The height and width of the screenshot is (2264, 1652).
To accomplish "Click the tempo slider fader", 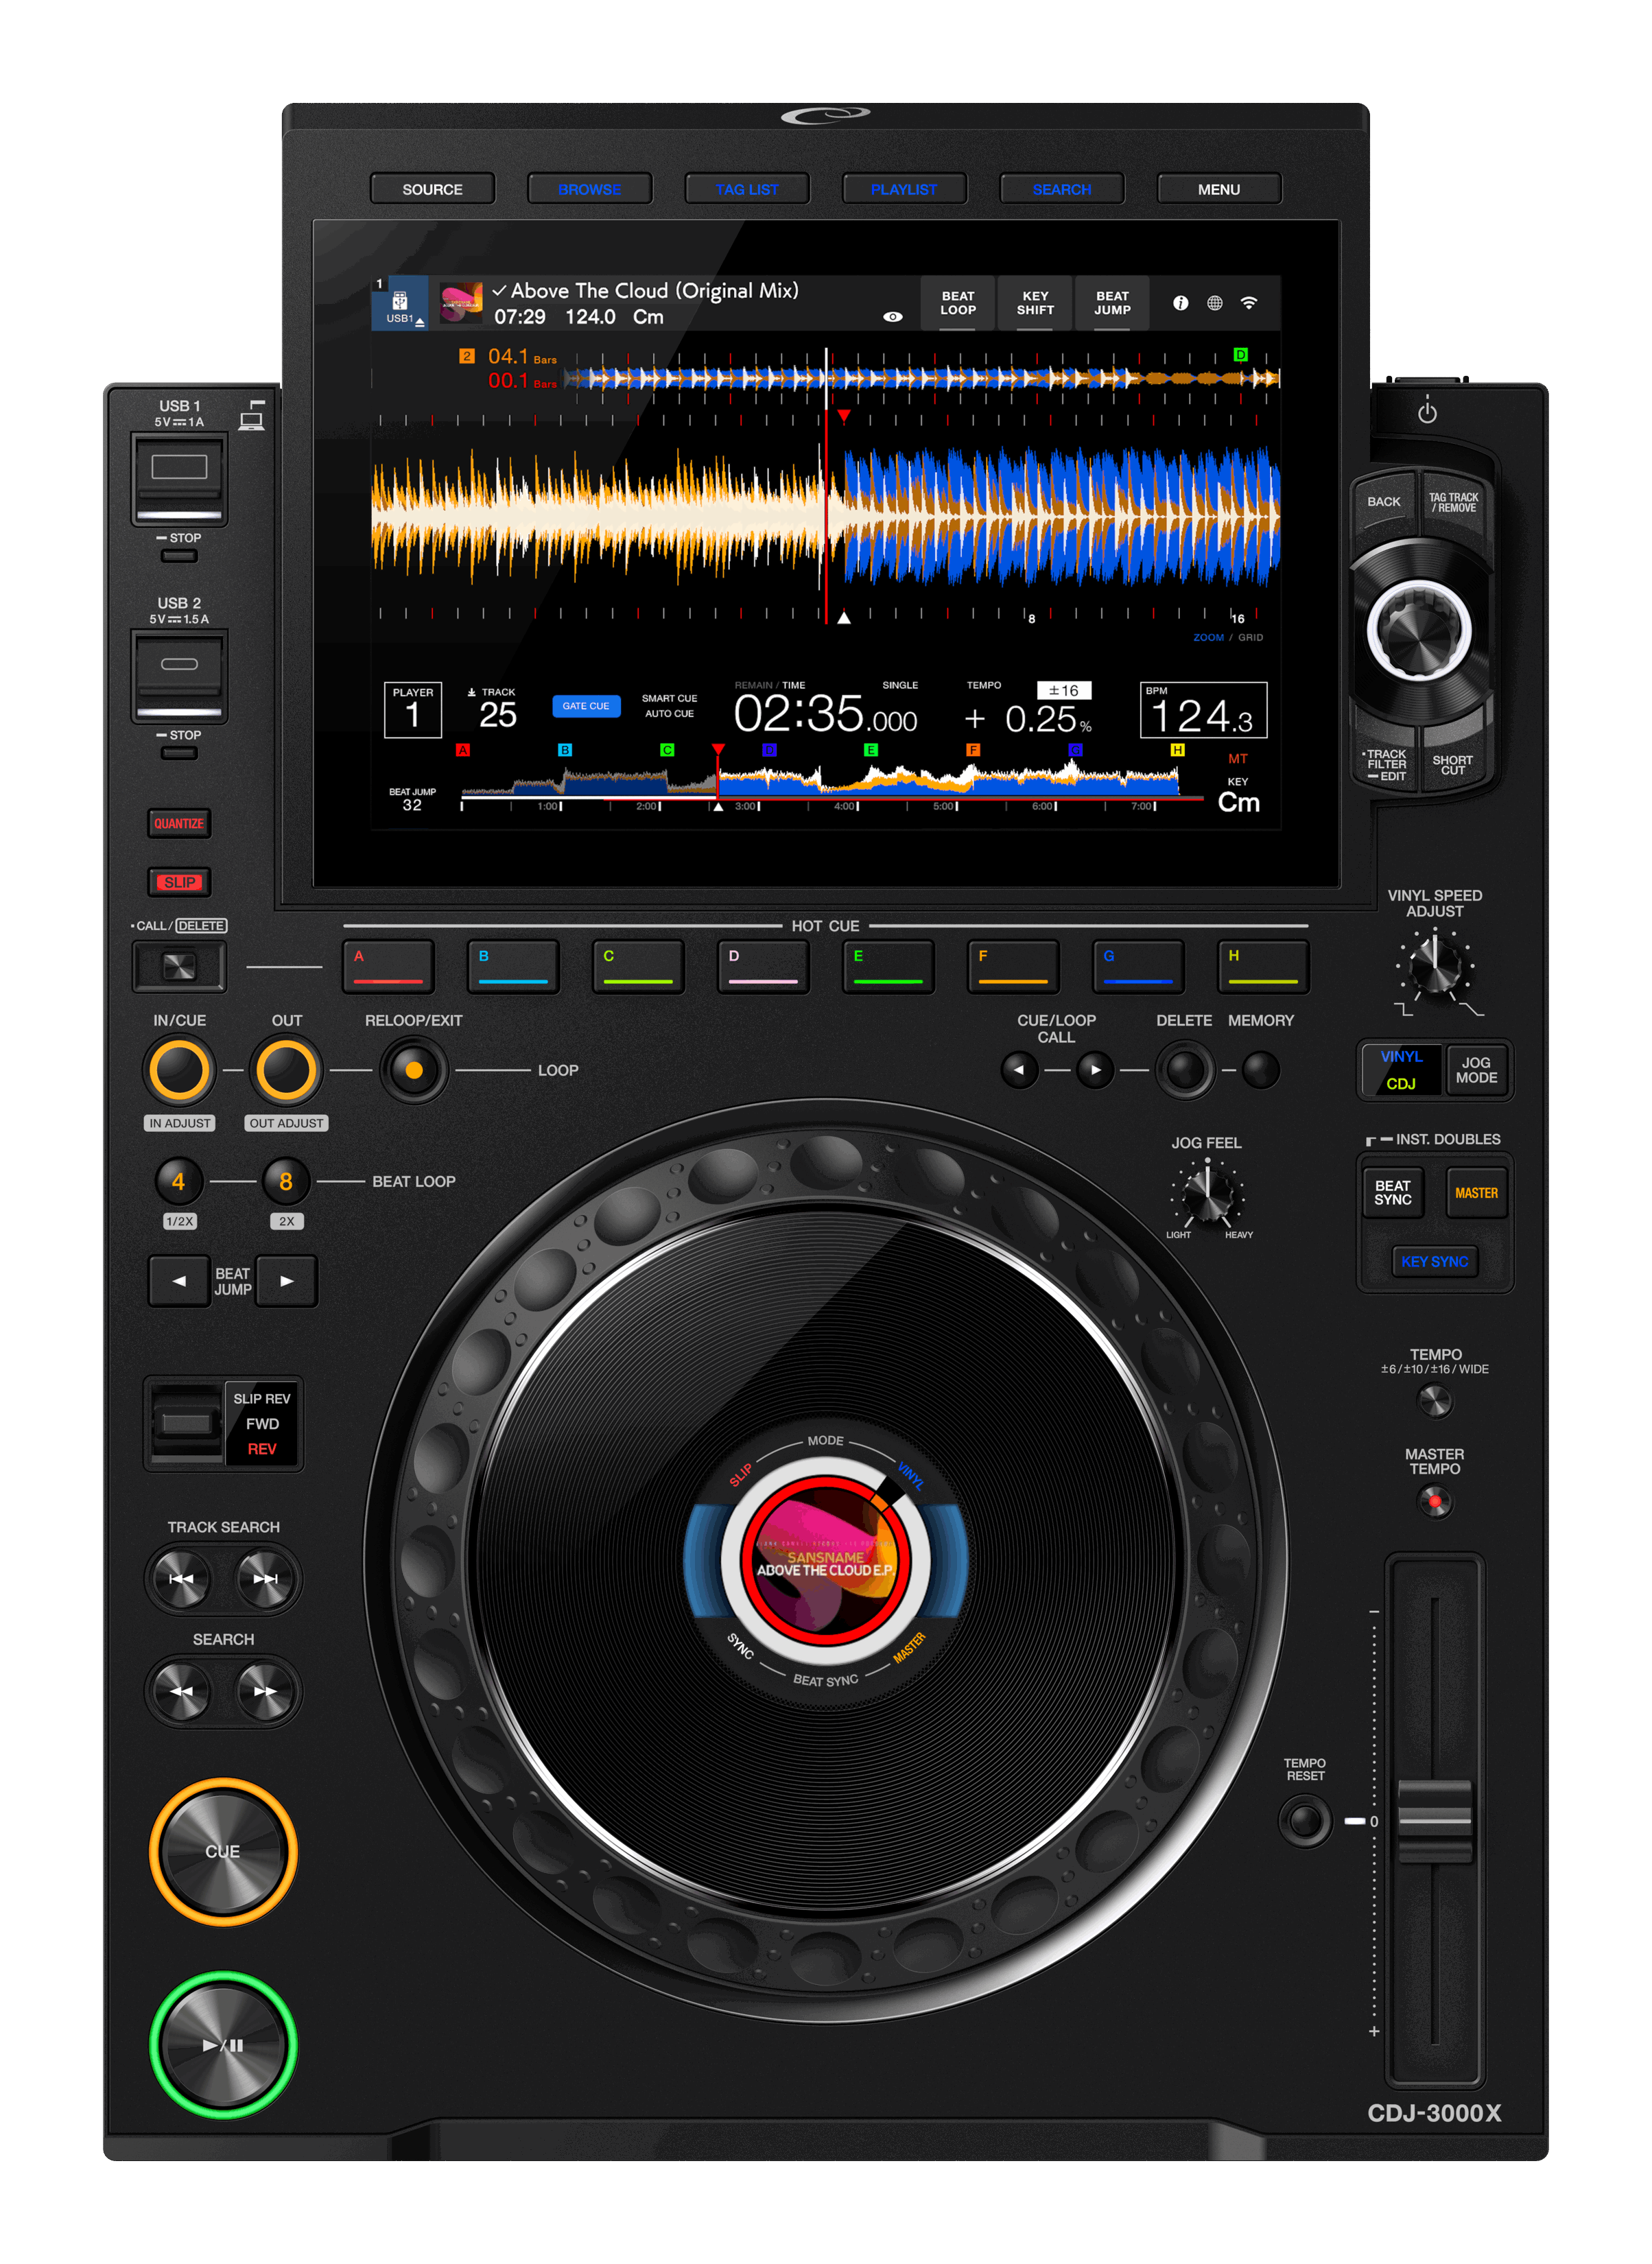I will pos(1434,1820).
